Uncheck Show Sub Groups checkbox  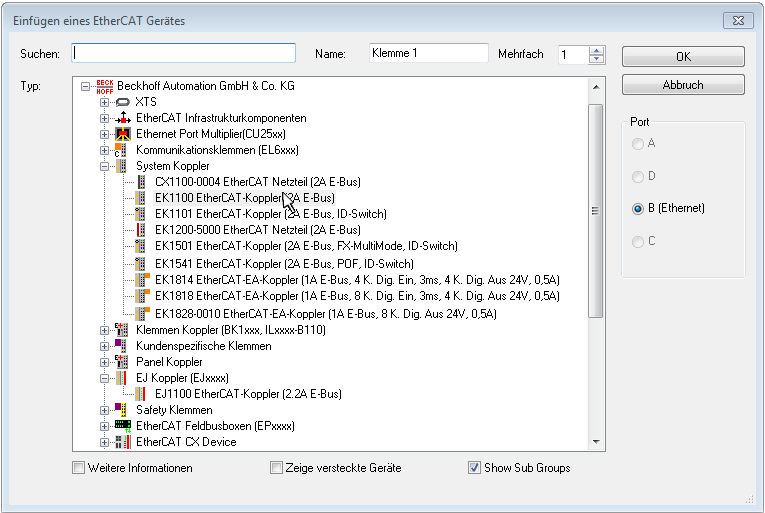point(475,468)
